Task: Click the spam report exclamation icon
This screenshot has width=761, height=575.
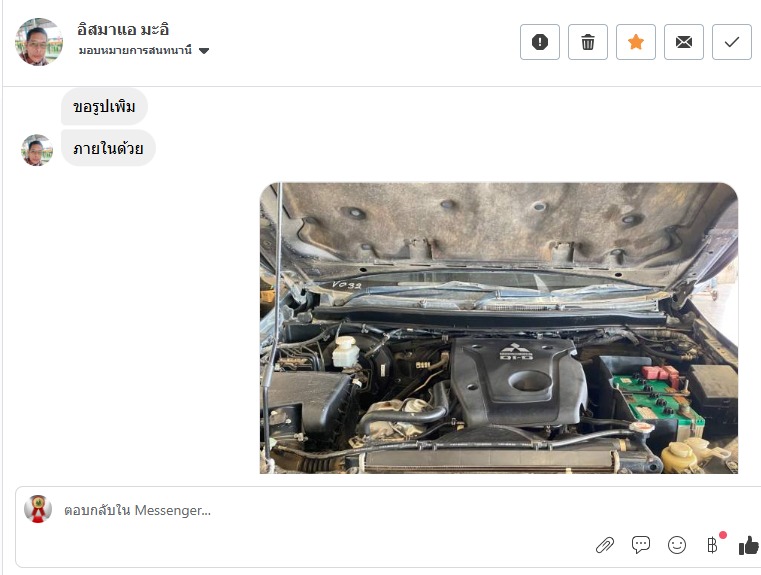Action: click(540, 42)
